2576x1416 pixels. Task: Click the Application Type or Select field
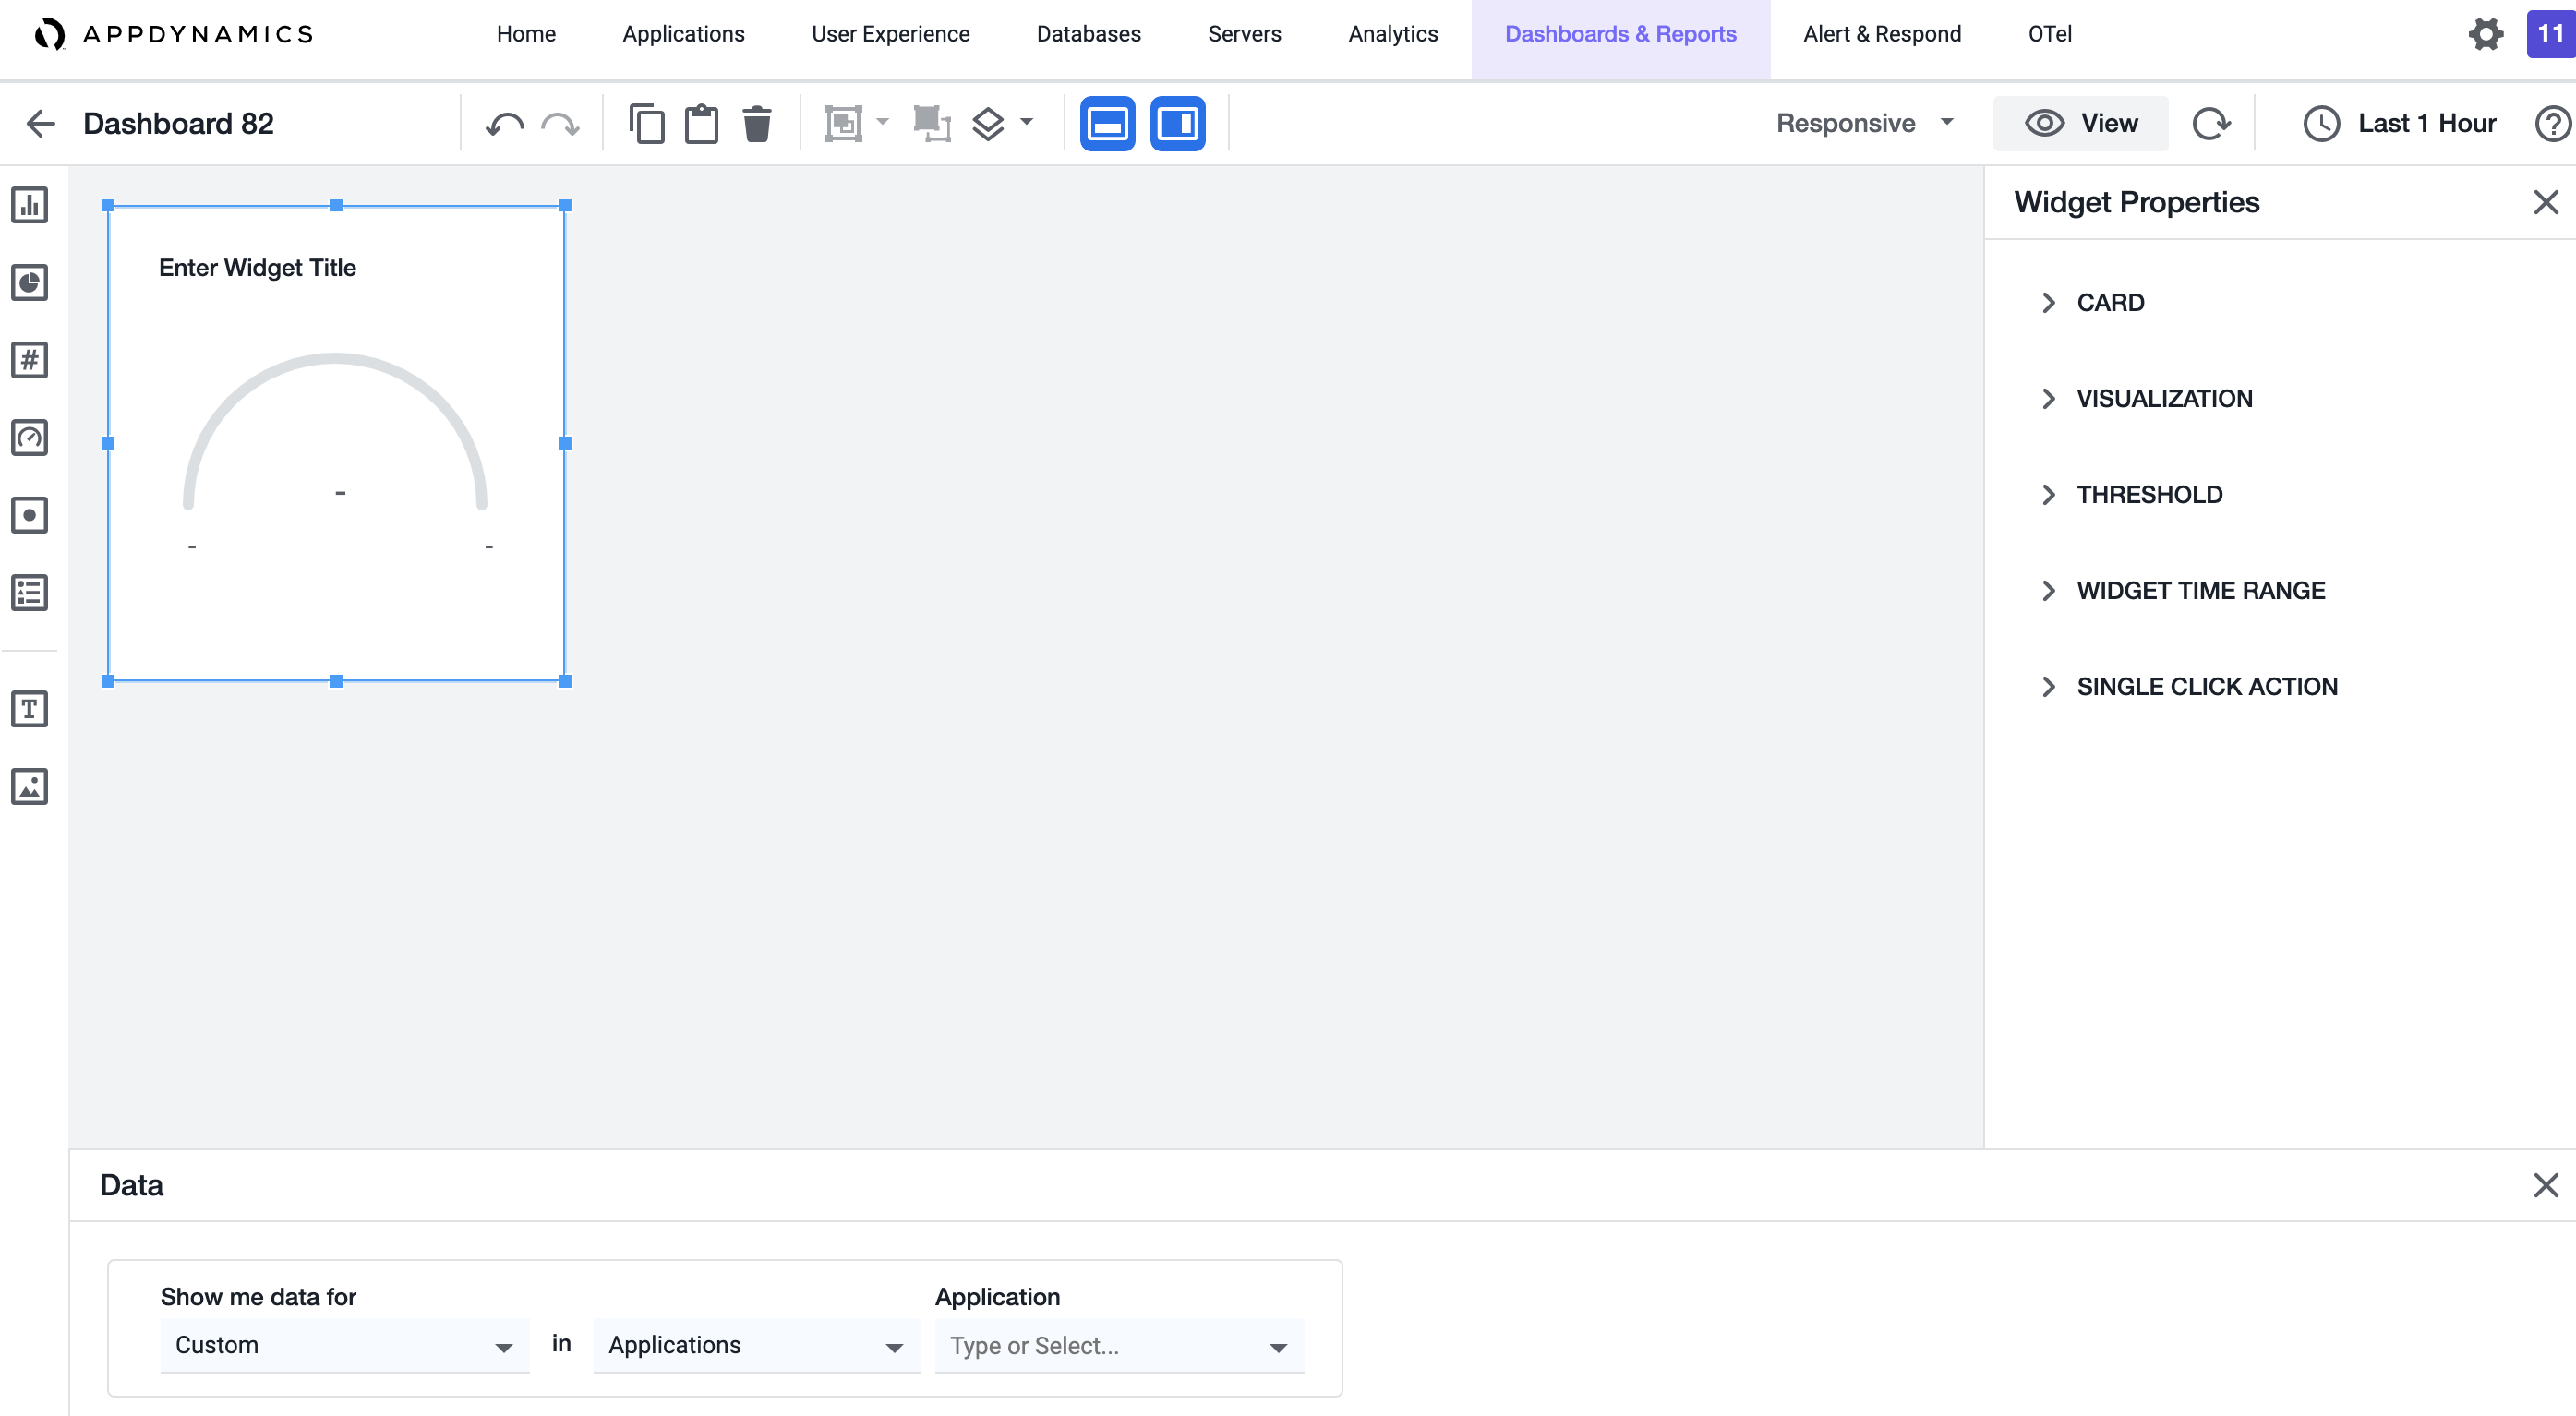pos(1119,1346)
